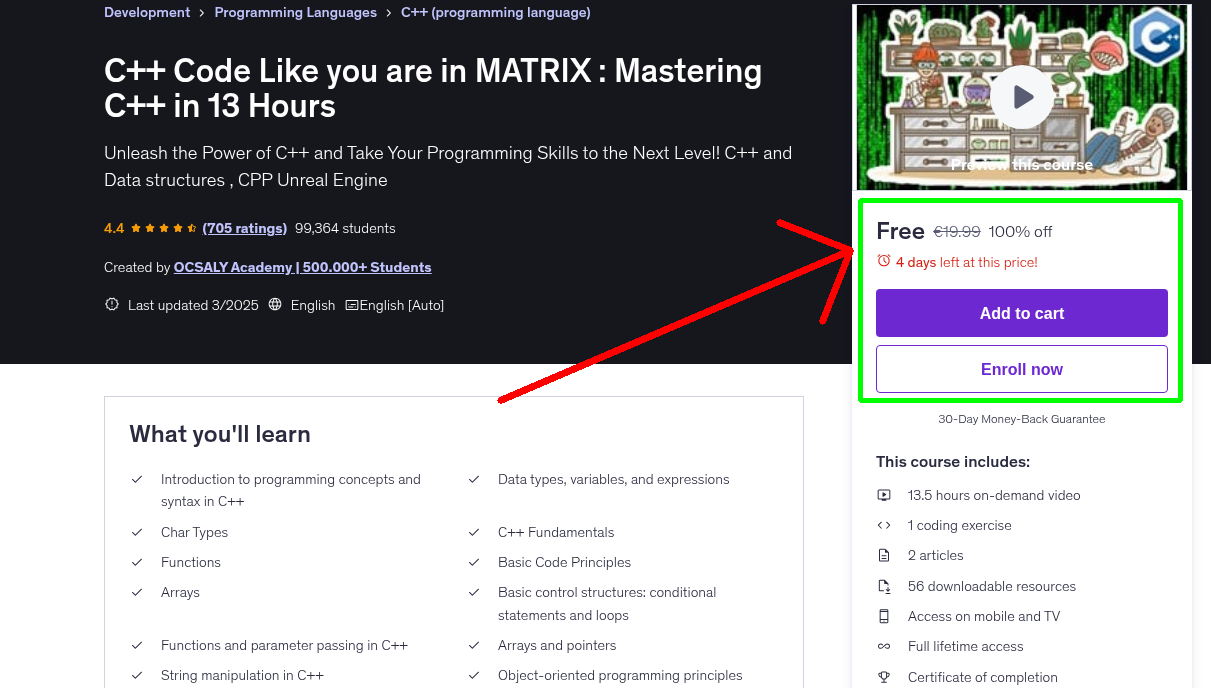Click the checkmark next to Char Types
The width and height of the screenshot is (1211, 688).
click(137, 532)
